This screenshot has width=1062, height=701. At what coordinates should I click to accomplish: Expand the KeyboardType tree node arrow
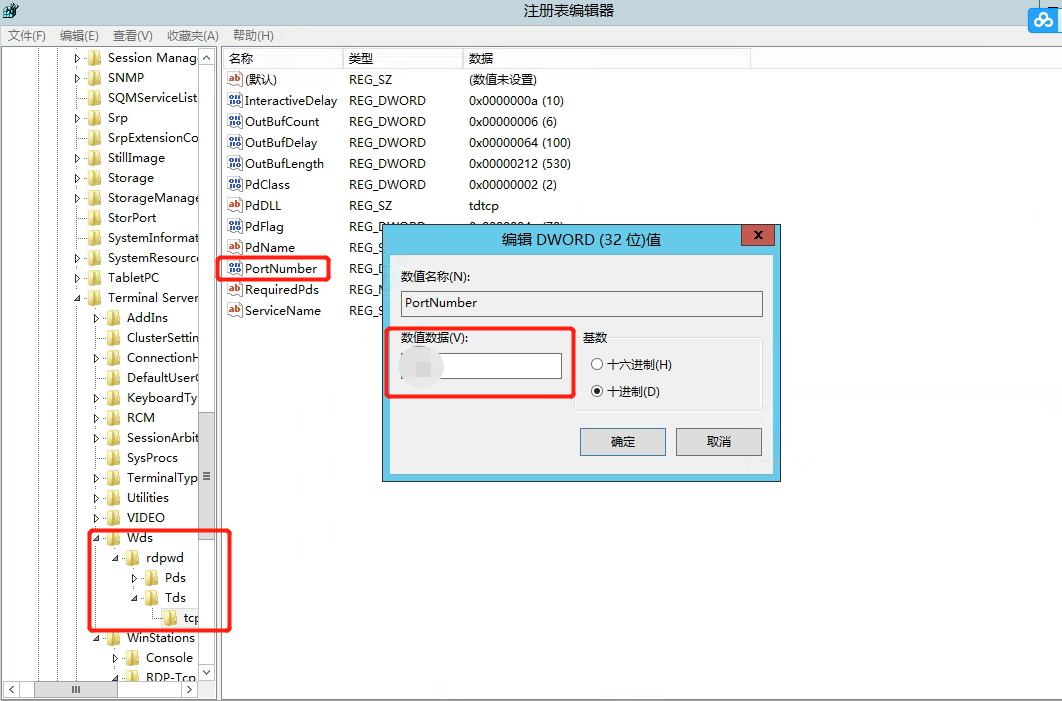96,398
